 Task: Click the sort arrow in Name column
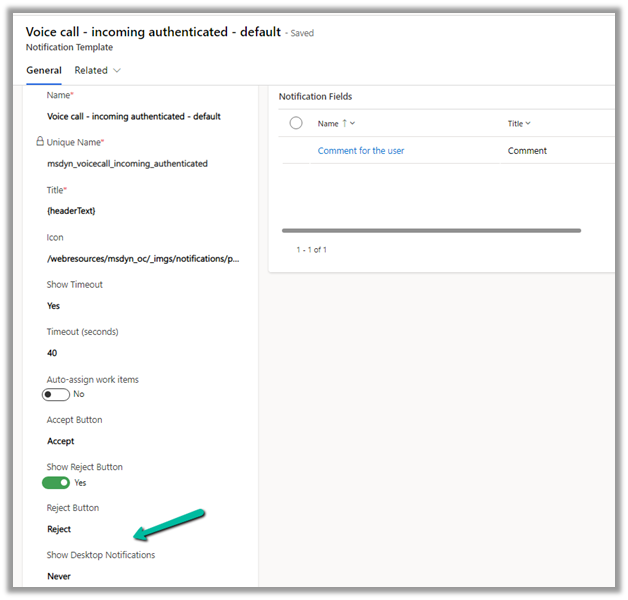tap(345, 124)
